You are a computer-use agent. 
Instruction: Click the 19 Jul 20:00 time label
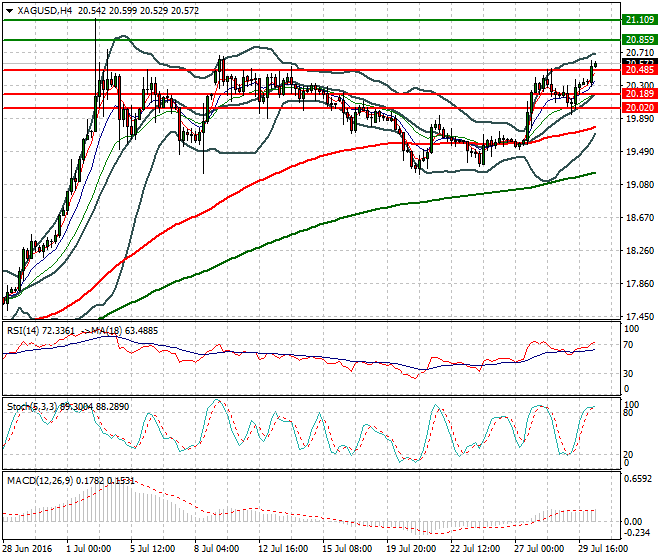pyautogui.click(x=411, y=549)
